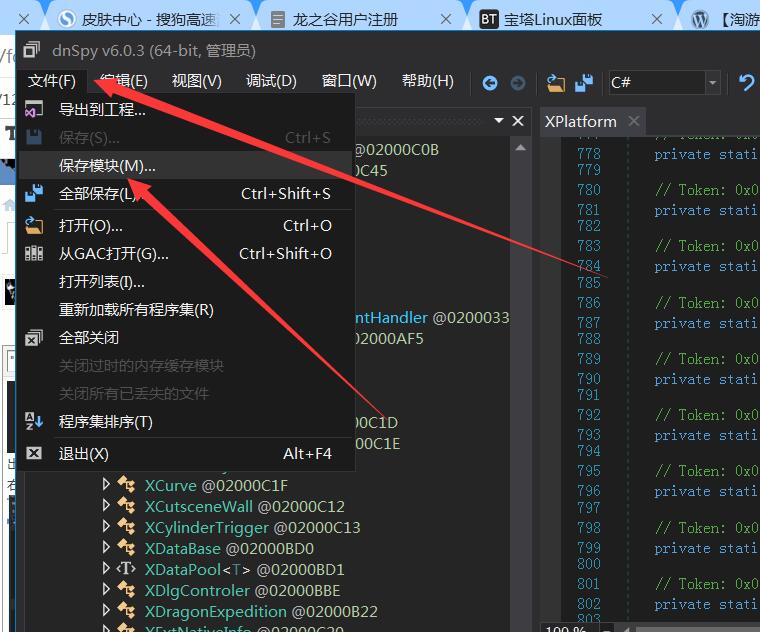The image size is (760, 632).
Task: Select the XPlatform editor tab
Action: coord(580,121)
